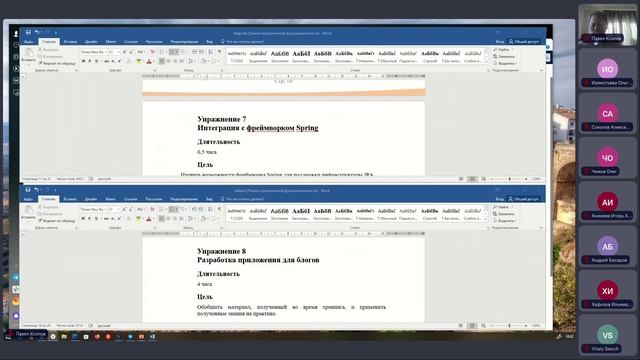The width and height of the screenshot is (640, 360).
Task: Save the Упражнение 8 document via Quick Access
Action: pos(28,190)
